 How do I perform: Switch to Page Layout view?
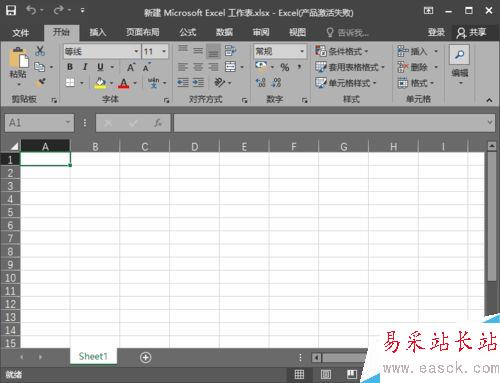coord(326,374)
